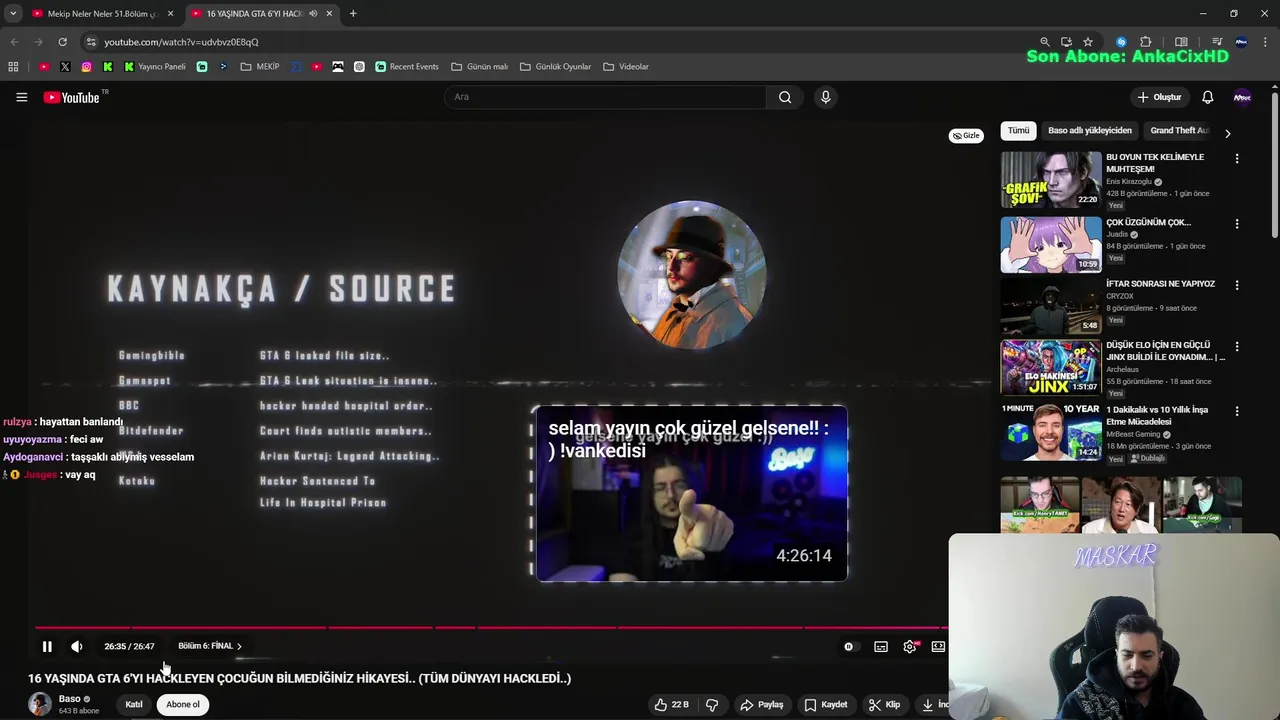Seek on the red video progress bar
1280x720 pixels.
click(490, 628)
